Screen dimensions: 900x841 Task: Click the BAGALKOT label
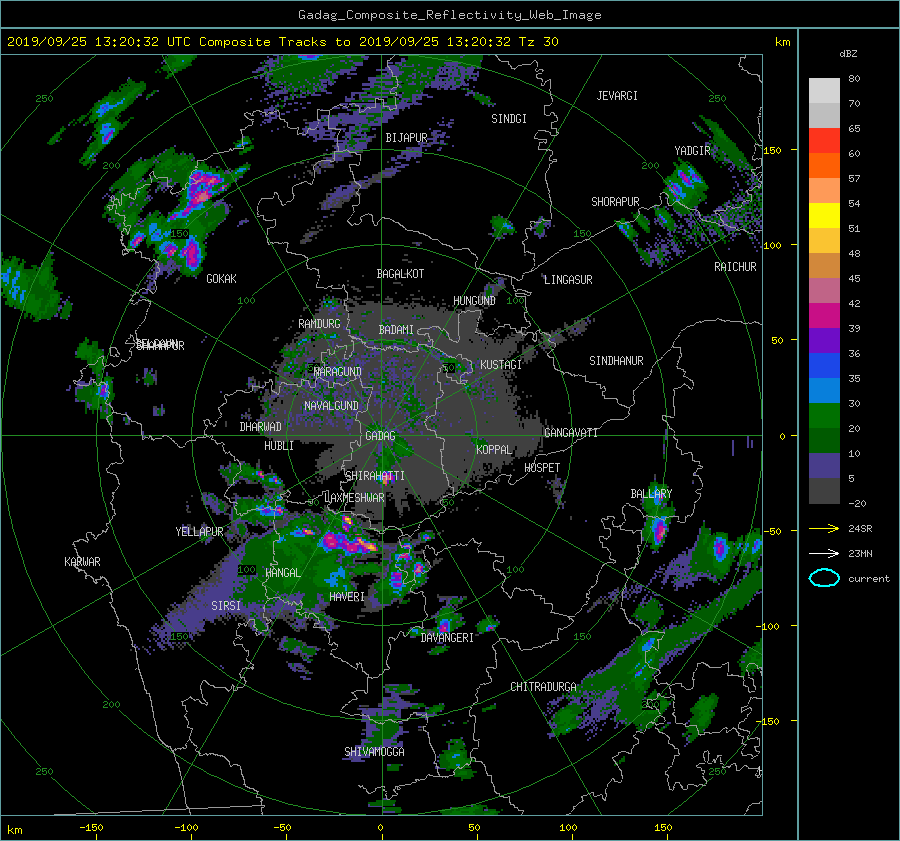click(x=400, y=274)
